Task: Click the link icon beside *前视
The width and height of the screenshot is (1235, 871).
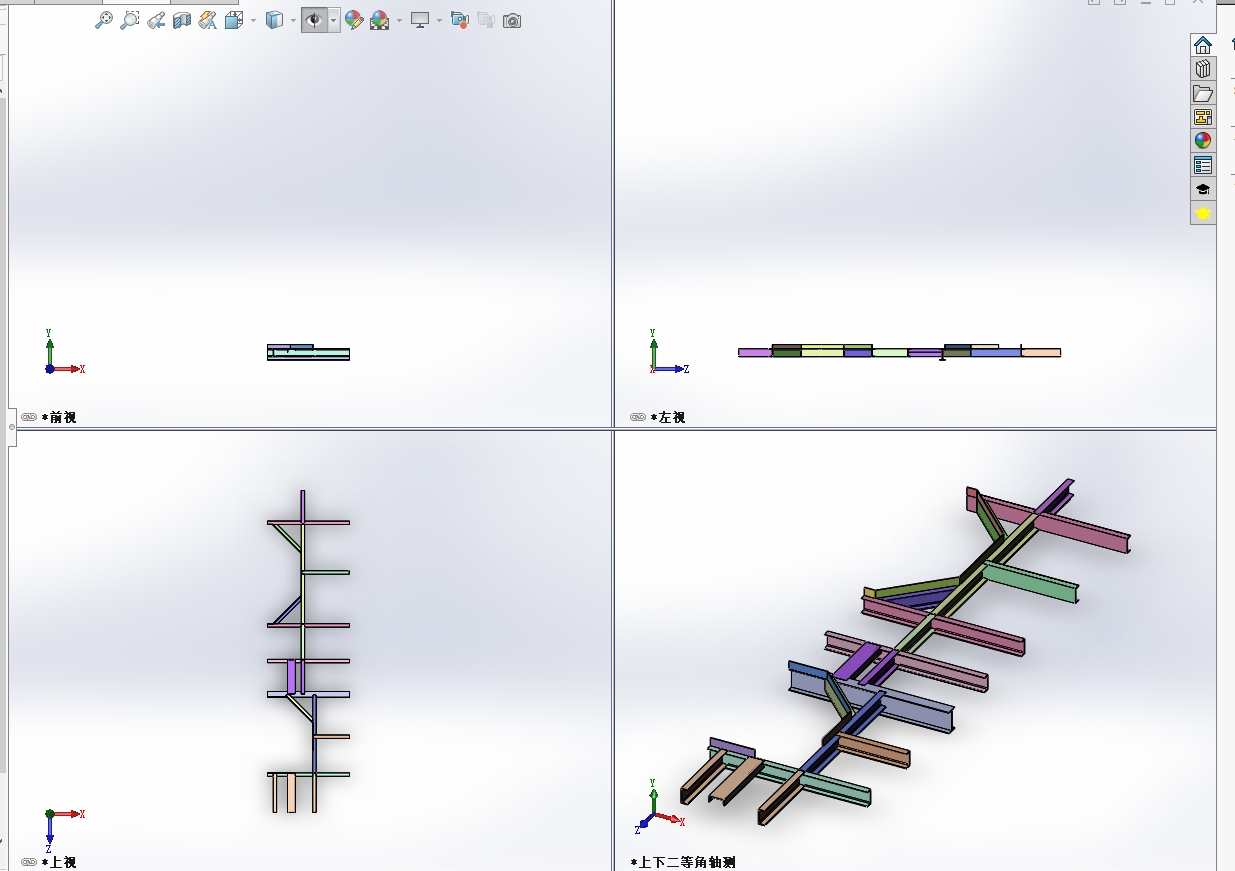Action: [x=29, y=417]
